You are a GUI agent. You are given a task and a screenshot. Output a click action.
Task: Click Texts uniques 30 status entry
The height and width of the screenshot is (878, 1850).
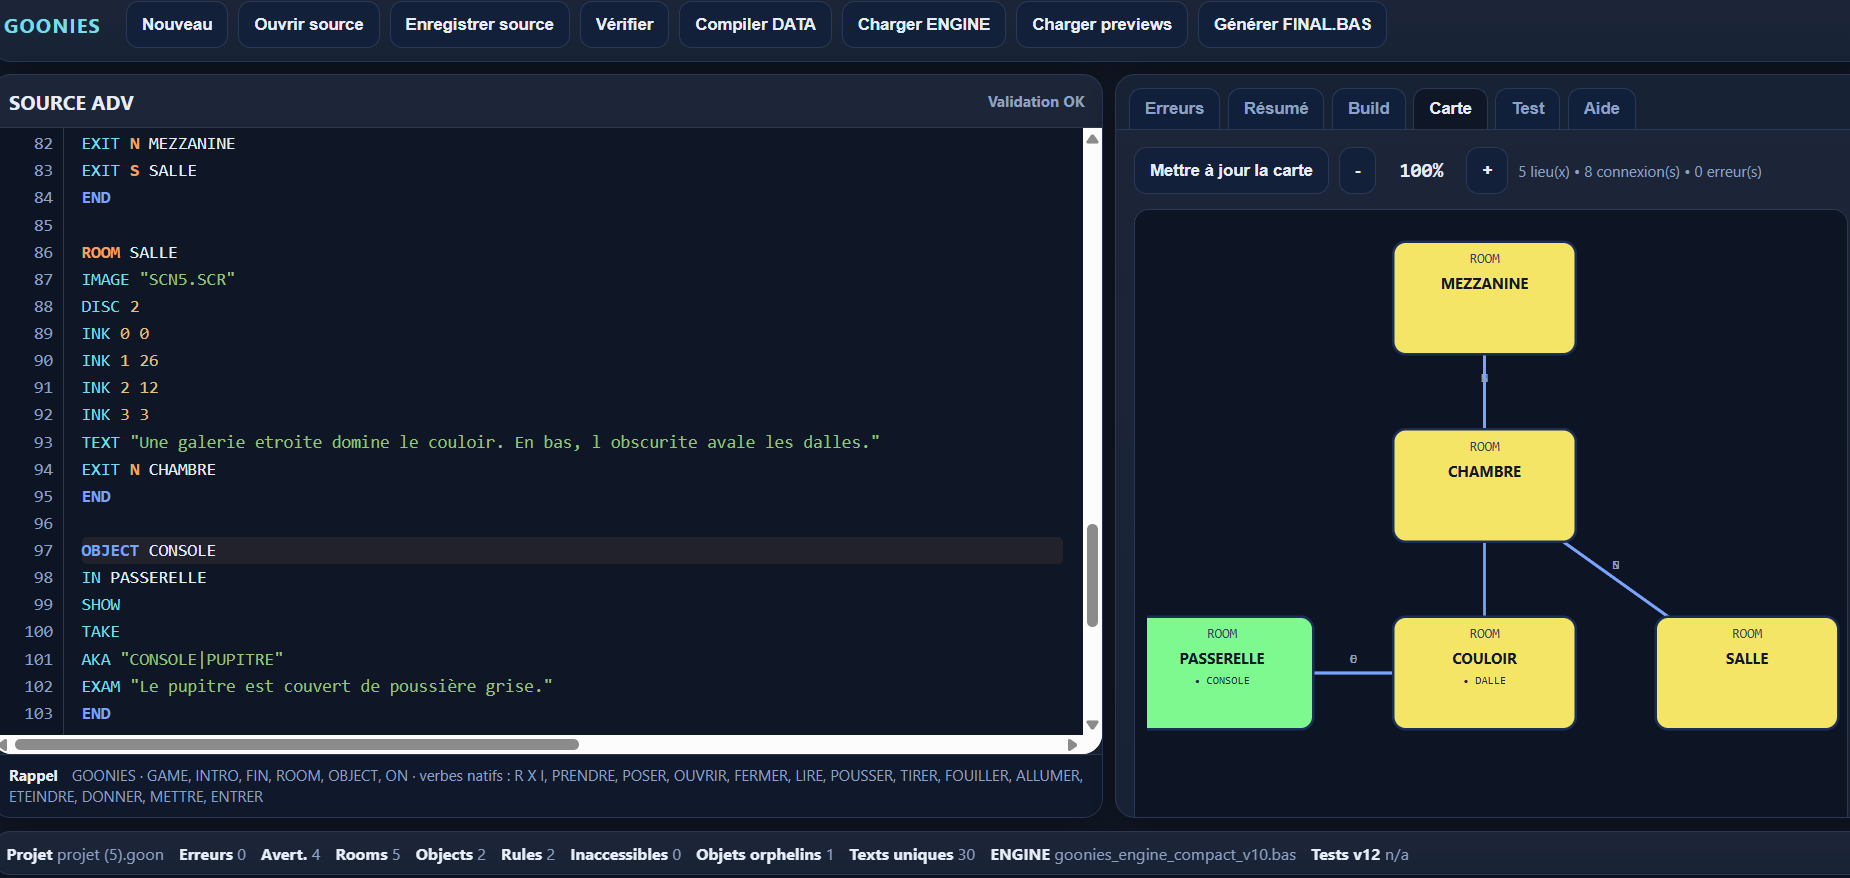[912, 855]
